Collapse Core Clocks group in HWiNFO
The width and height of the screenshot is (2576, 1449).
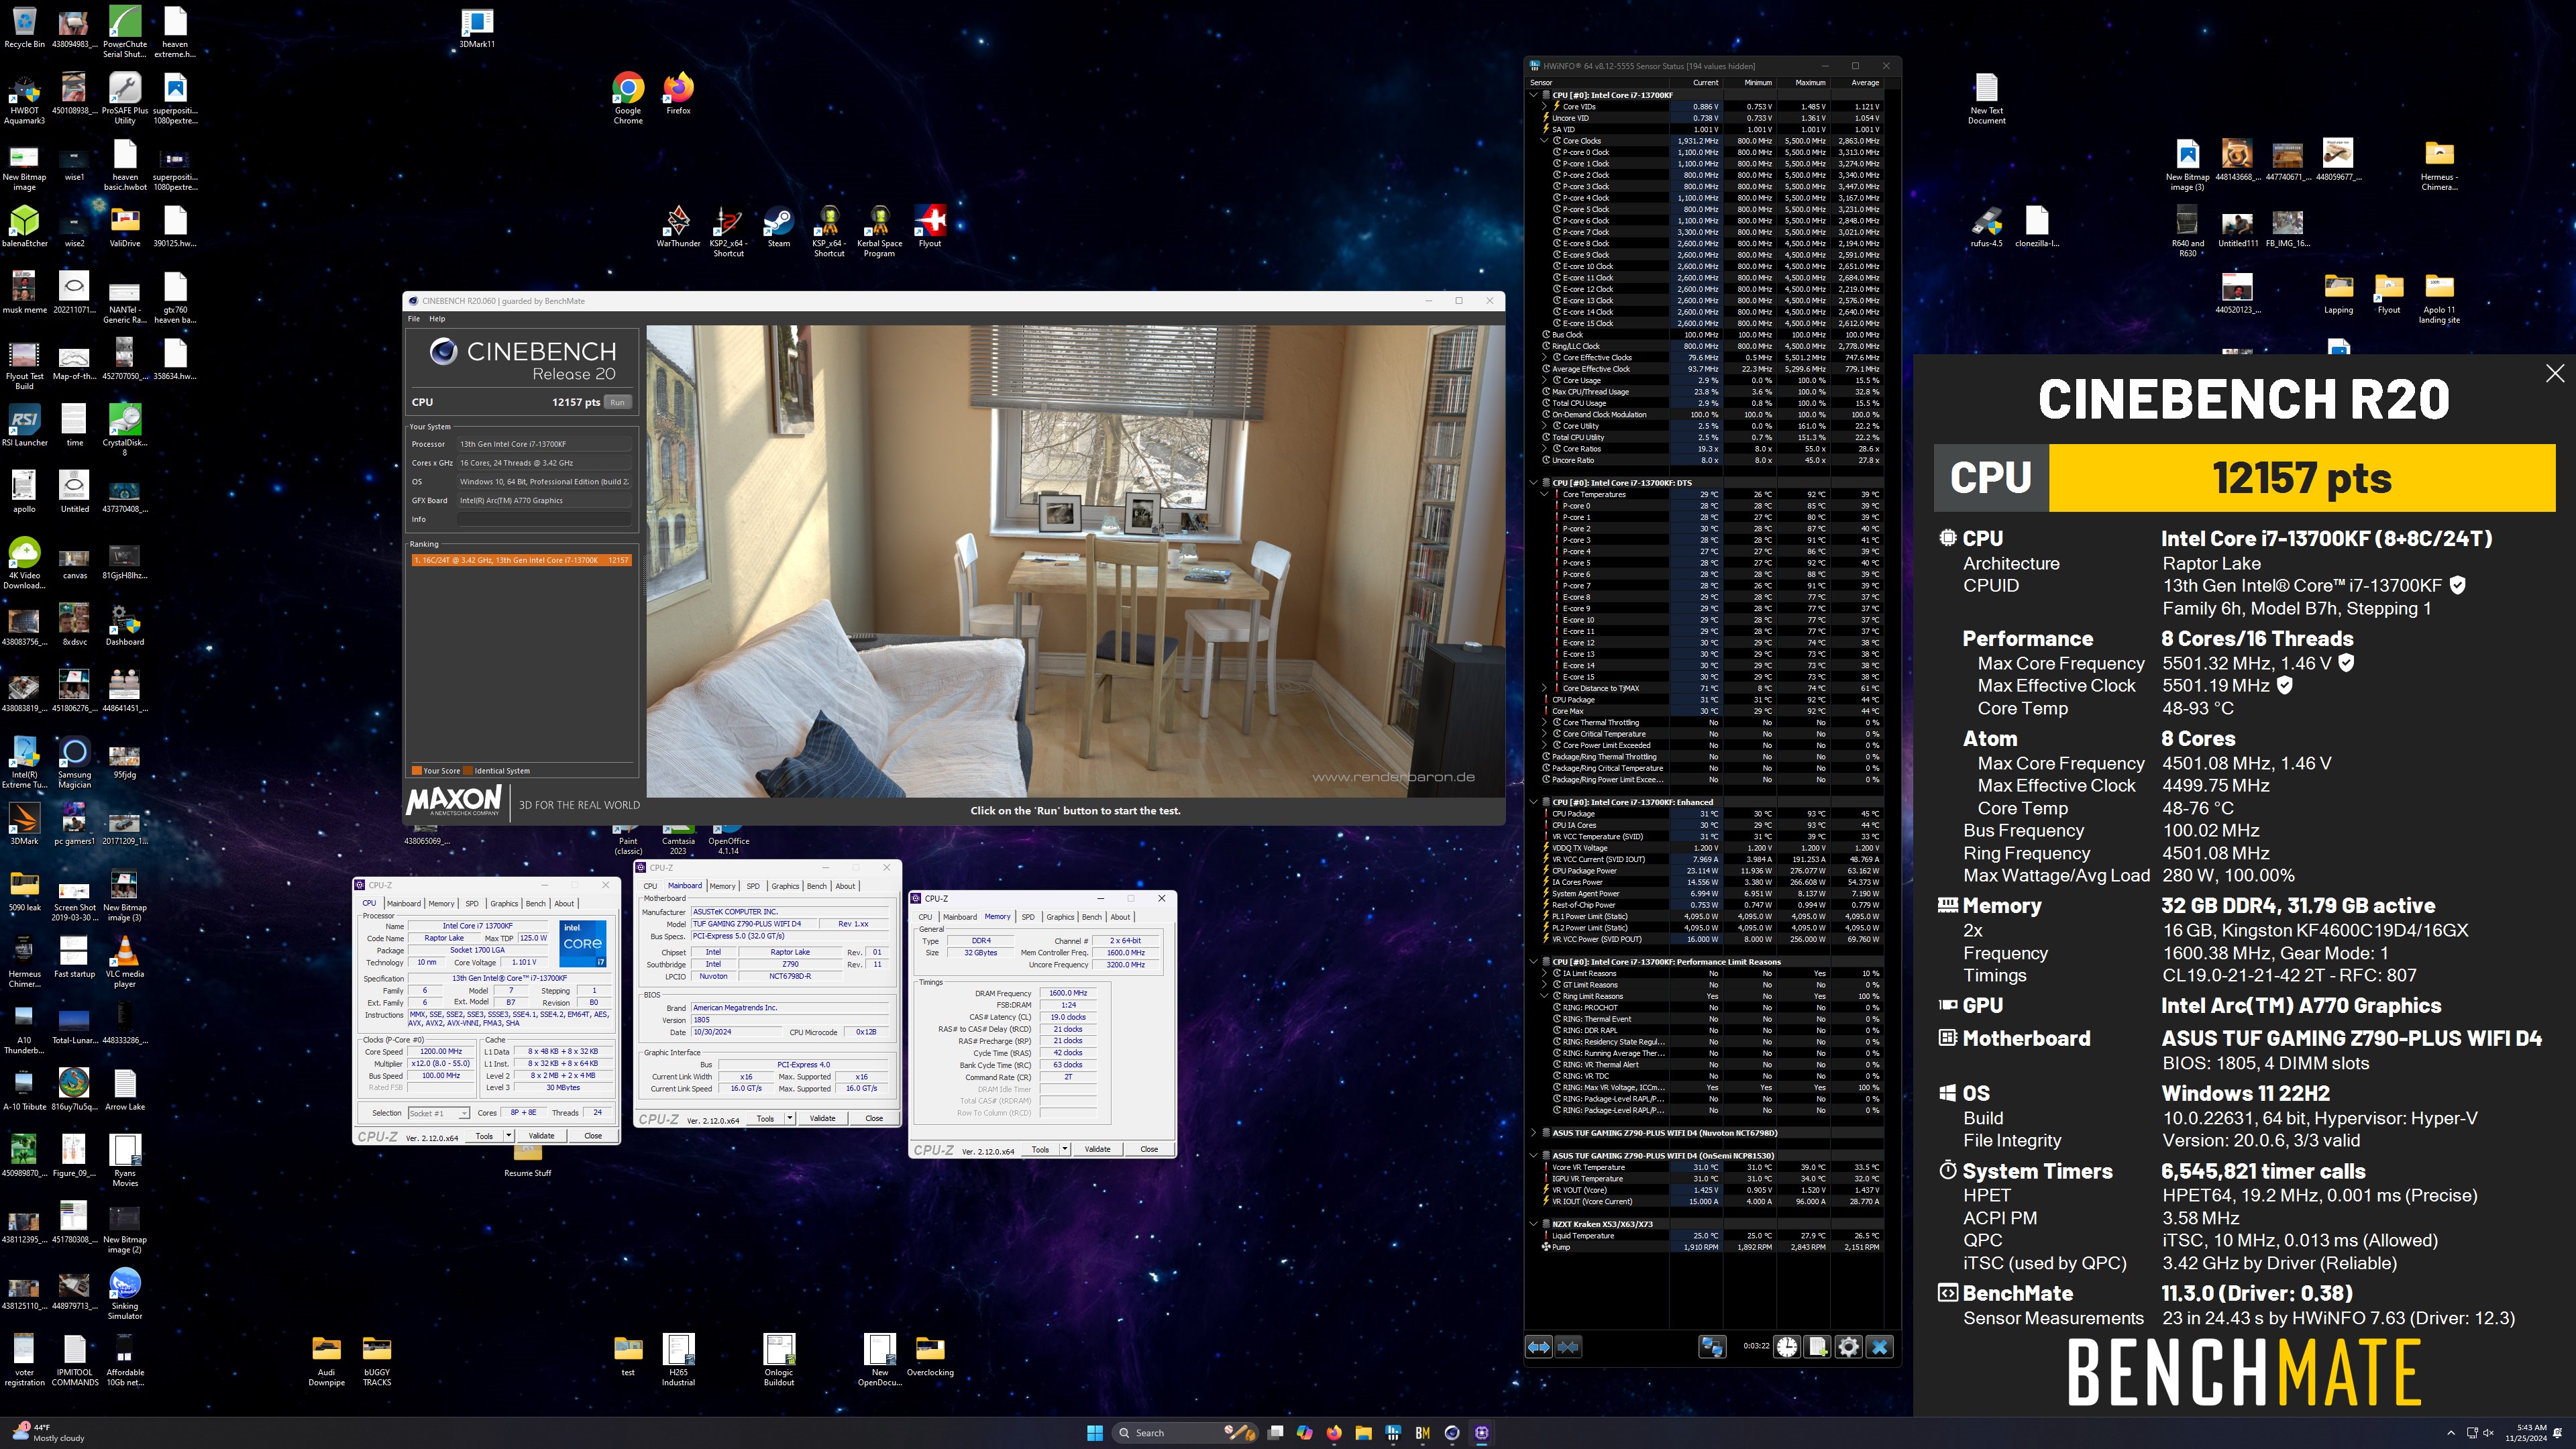[1545, 141]
